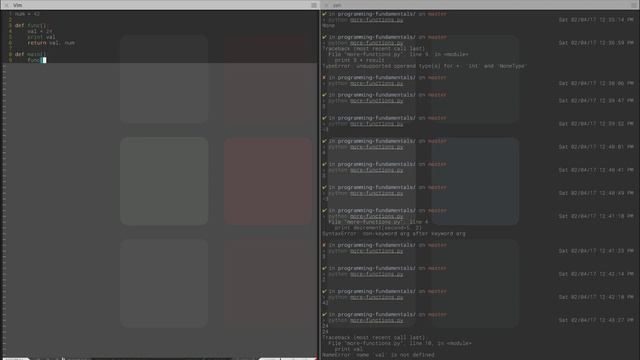Click the SyntaxError non-keyword arg message
The width and height of the screenshot is (640, 360).
point(393,233)
